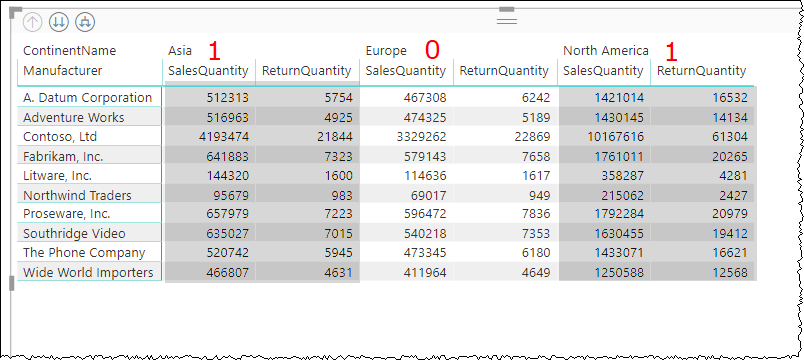
Task: Click the cell with value 540218
Action: click(x=425, y=233)
